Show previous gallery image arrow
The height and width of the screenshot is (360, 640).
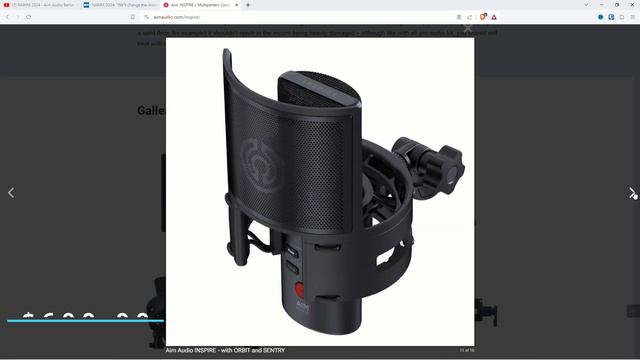click(x=11, y=193)
